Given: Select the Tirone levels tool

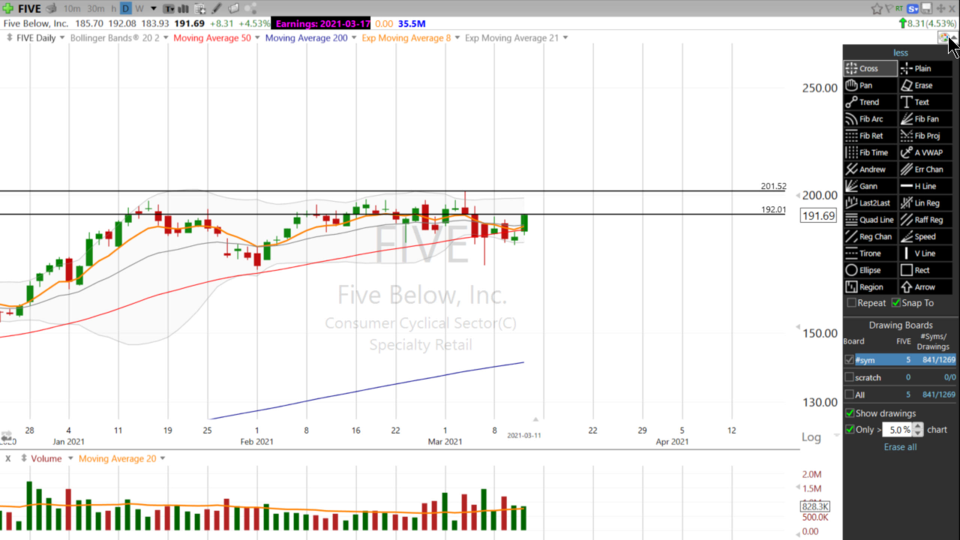Looking at the screenshot, I should [870, 253].
